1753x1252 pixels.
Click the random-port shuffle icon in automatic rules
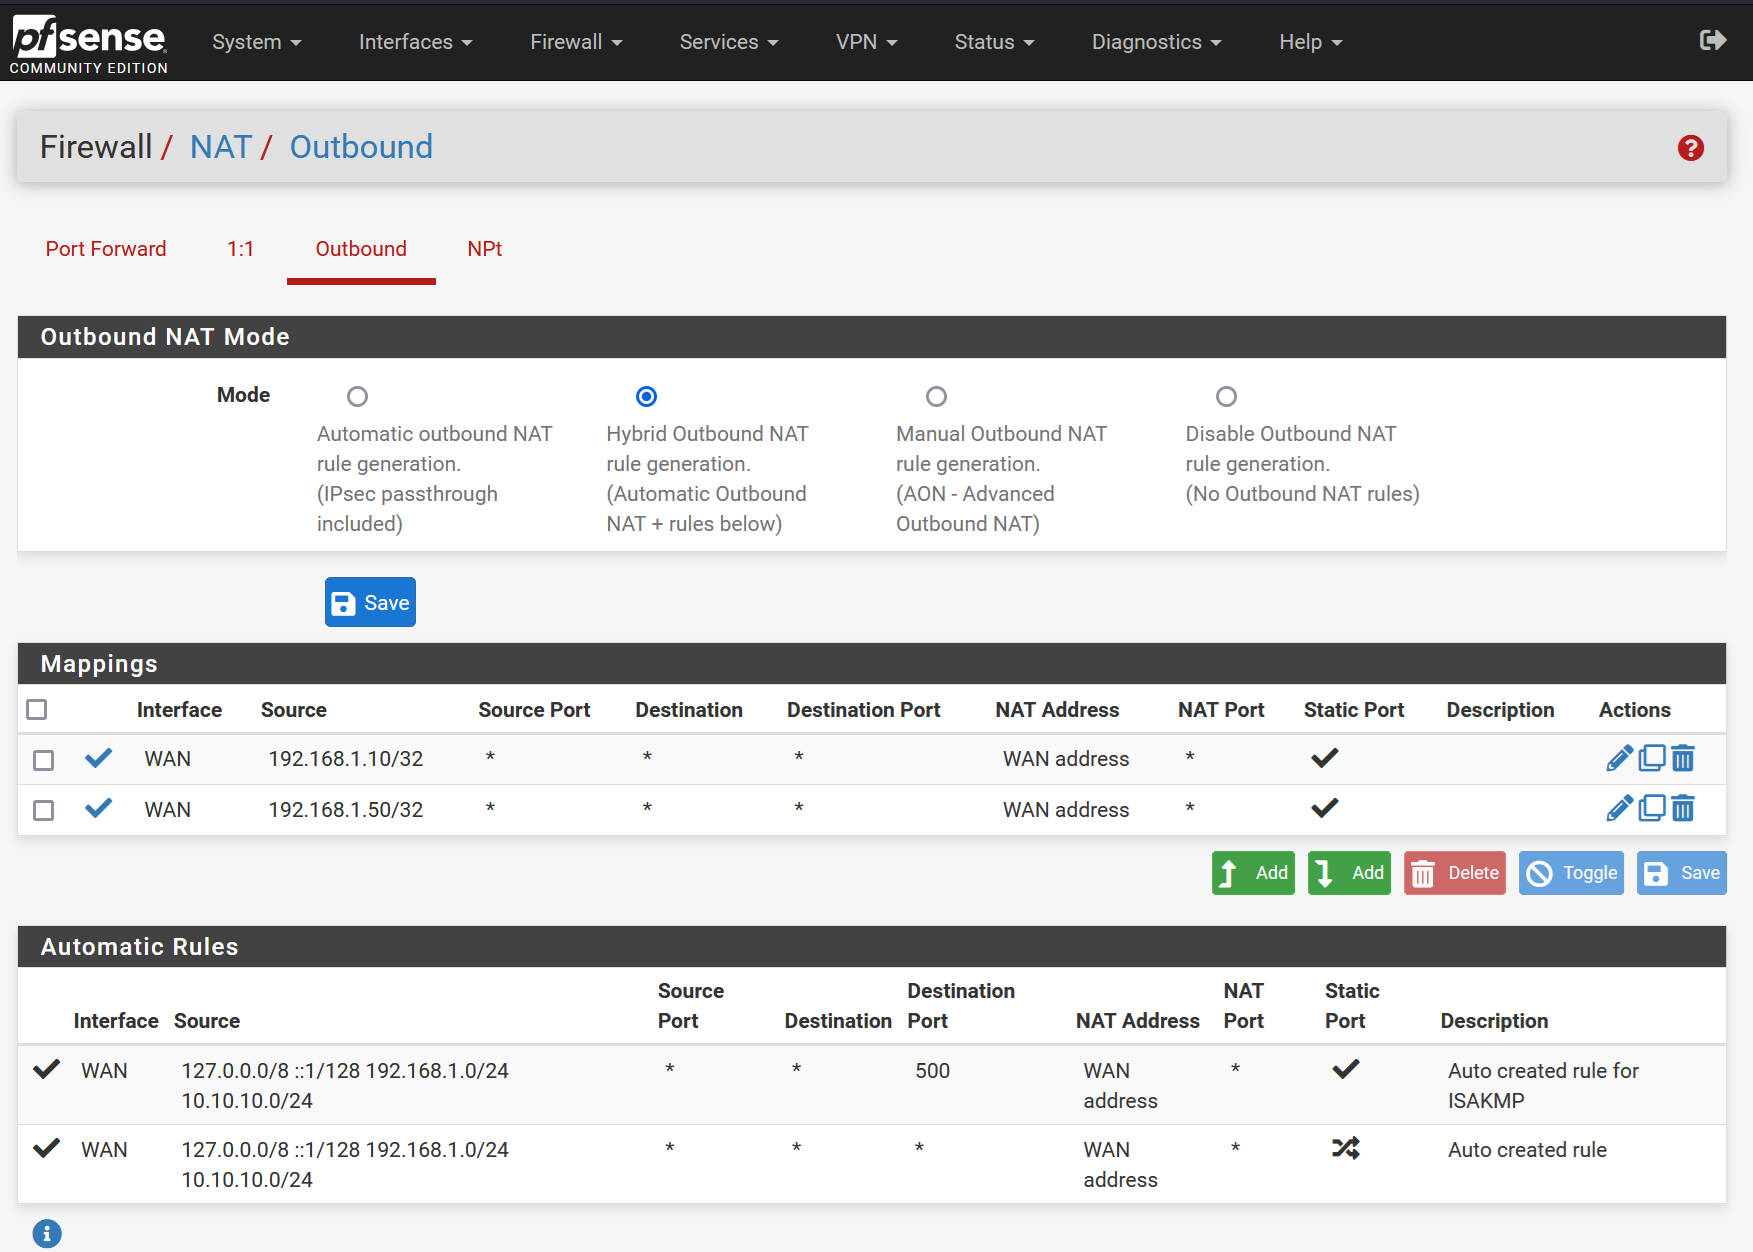tap(1346, 1148)
